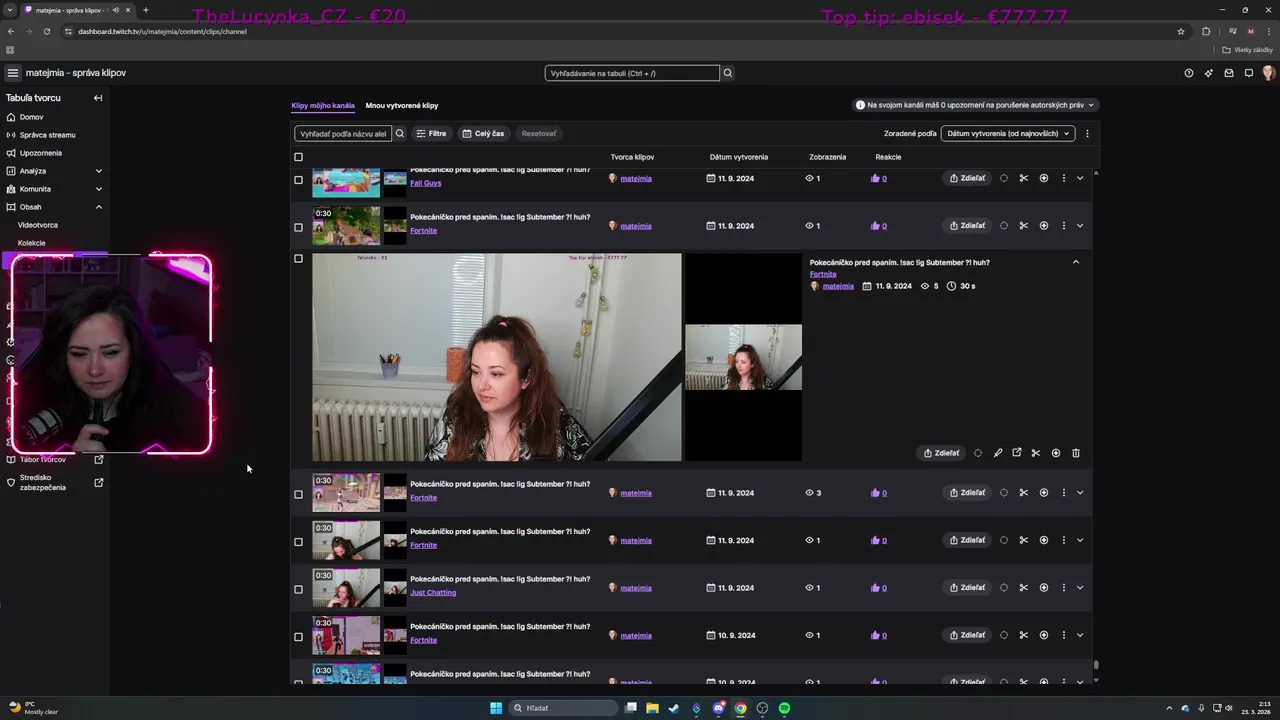Screen dimensions: 1280x720
Task: Open the Dátum vytvorenia sort dropdown
Action: tap(1008, 133)
